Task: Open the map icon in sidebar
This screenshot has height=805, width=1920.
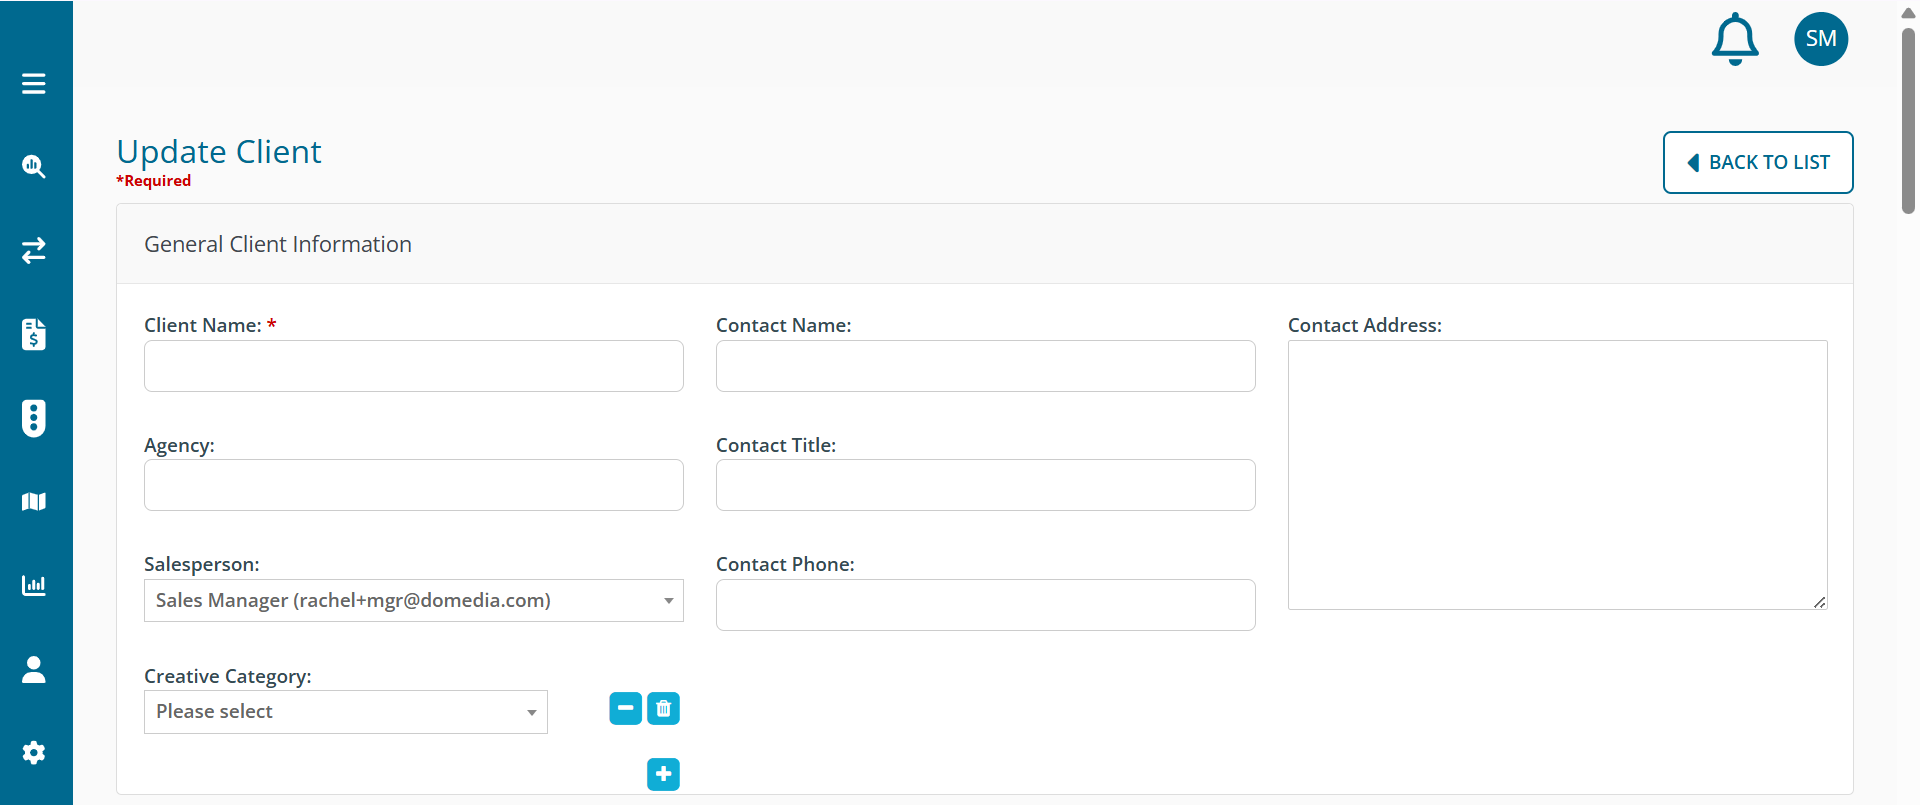Action: tap(34, 501)
